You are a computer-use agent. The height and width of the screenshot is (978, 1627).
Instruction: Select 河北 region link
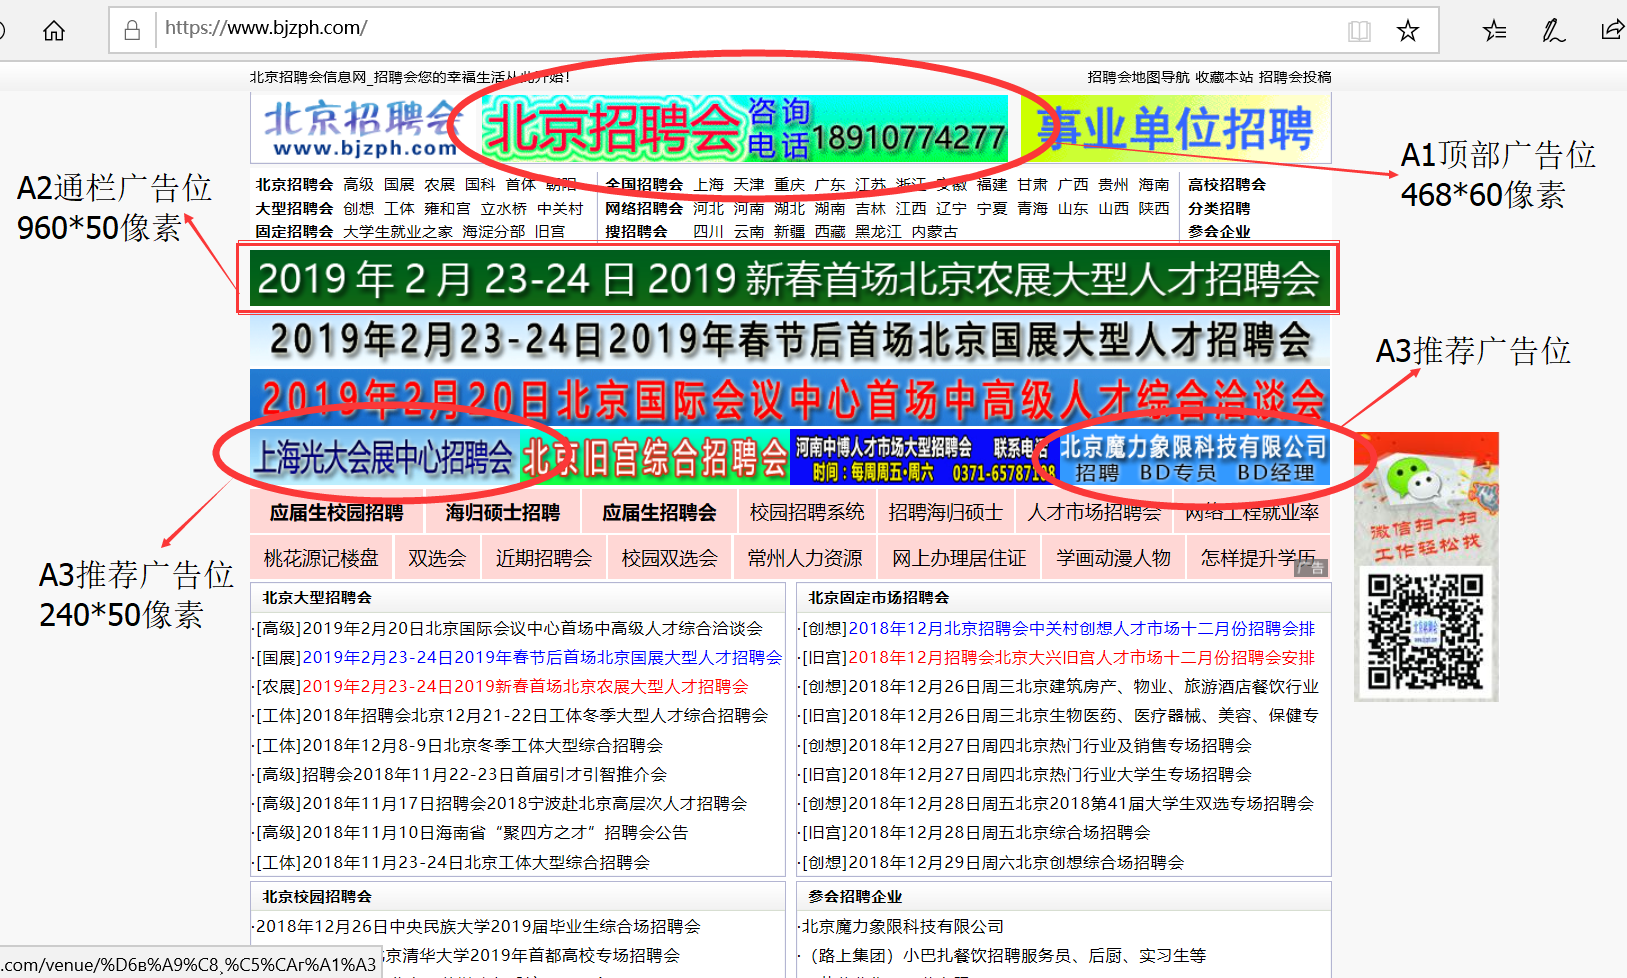click(x=708, y=209)
